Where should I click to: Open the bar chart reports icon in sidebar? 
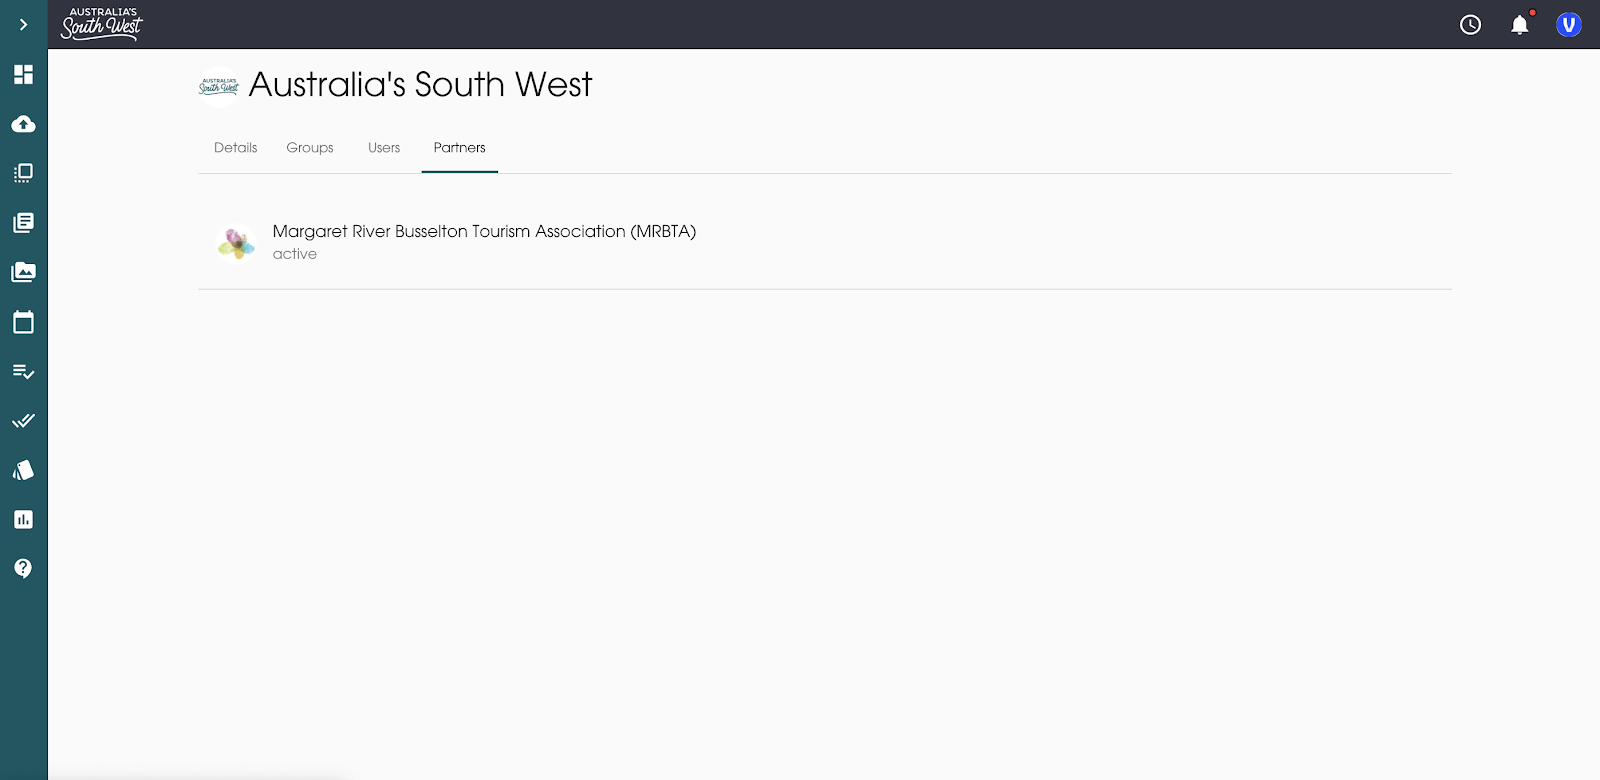pyautogui.click(x=23, y=519)
